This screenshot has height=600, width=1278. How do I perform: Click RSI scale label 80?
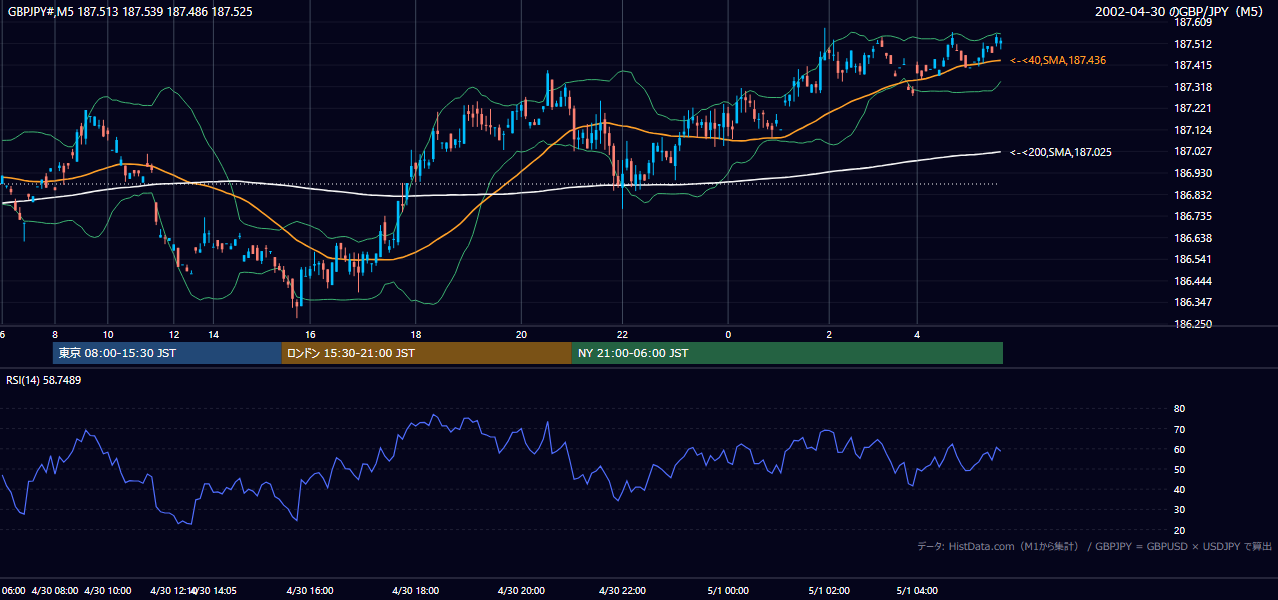click(x=1180, y=409)
